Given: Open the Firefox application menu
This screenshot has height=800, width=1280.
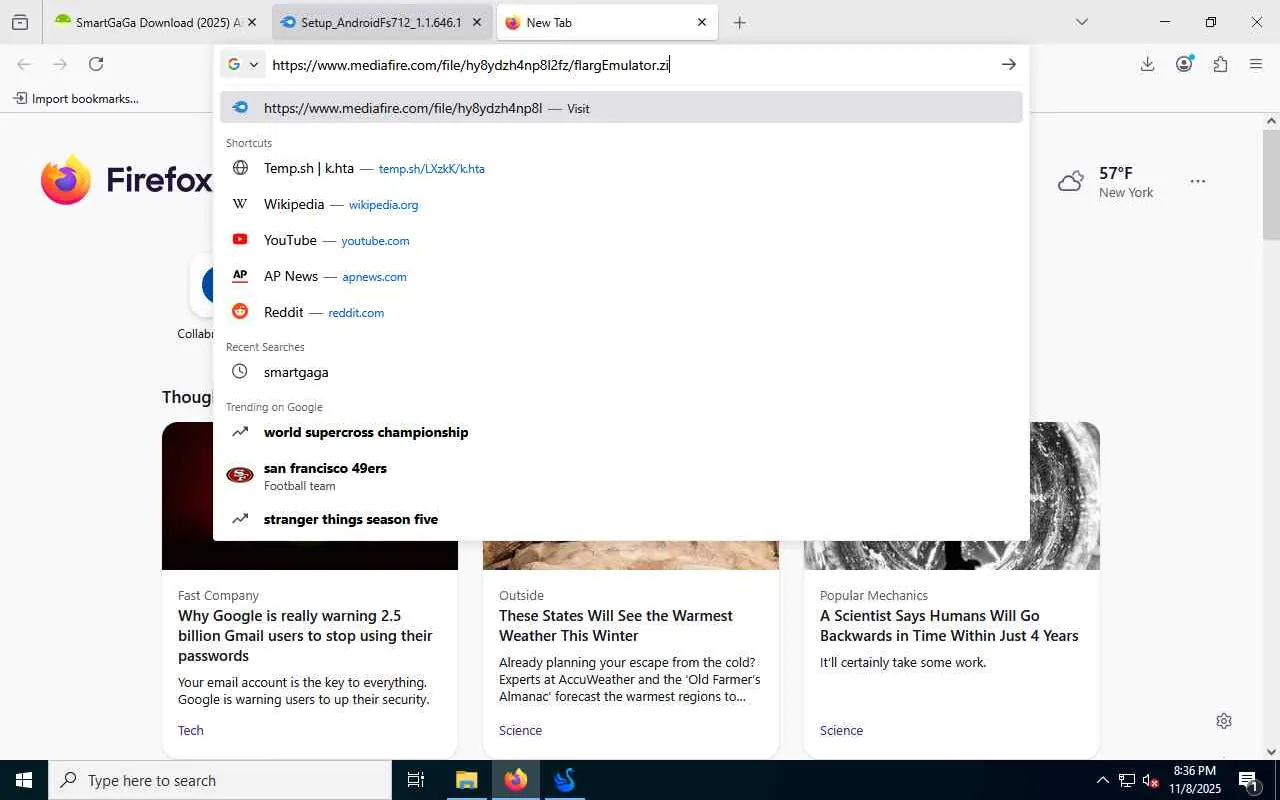Looking at the screenshot, I should coord(1256,64).
